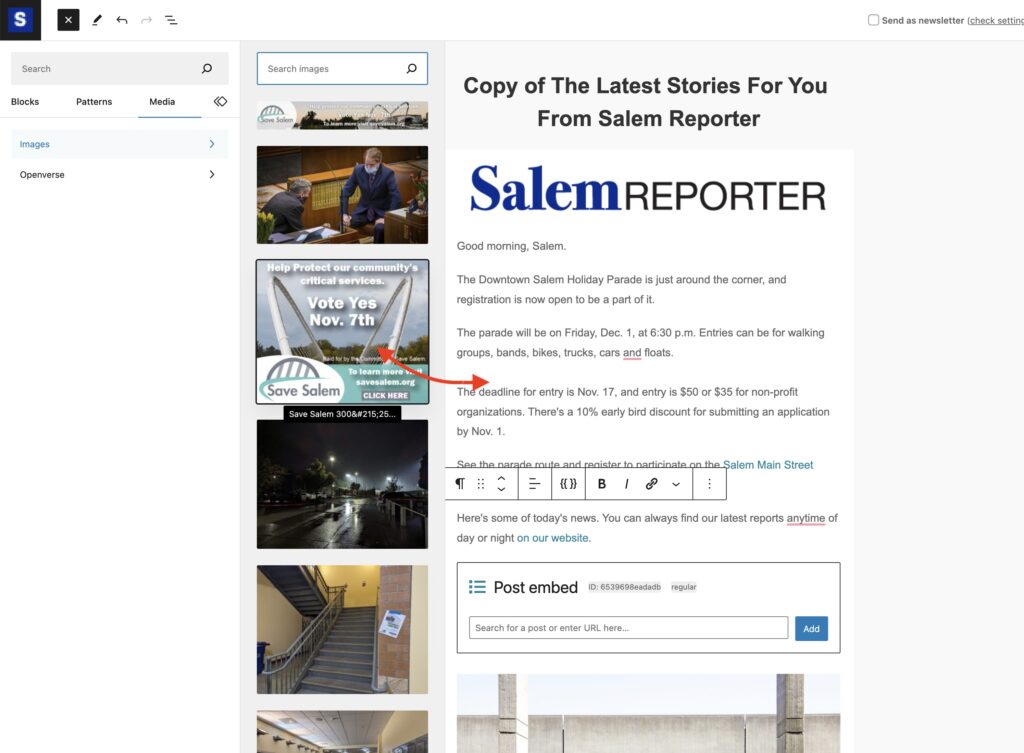Toggle bold formatting on paragraph
Image resolution: width=1024 pixels, height=753 pixels.
point(601,484)
